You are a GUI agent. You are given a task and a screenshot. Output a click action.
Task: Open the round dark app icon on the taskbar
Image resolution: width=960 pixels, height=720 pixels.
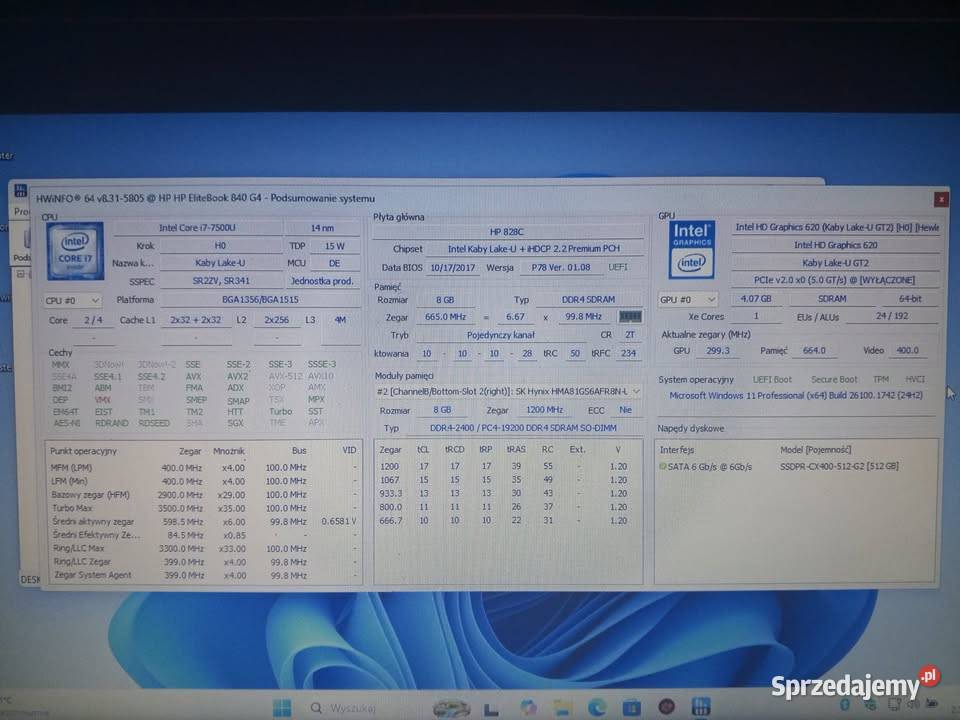tap(666, 707)
